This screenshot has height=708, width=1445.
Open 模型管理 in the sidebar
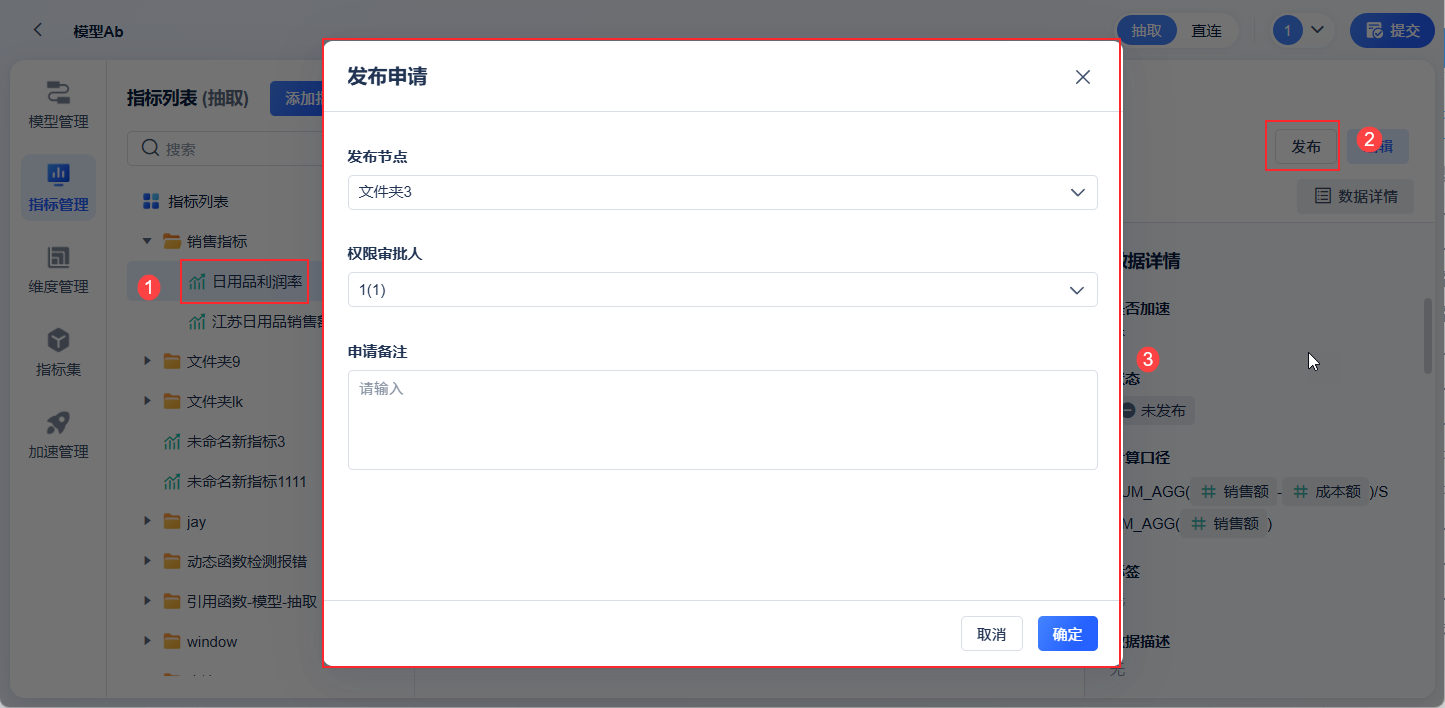click(58, 105)
